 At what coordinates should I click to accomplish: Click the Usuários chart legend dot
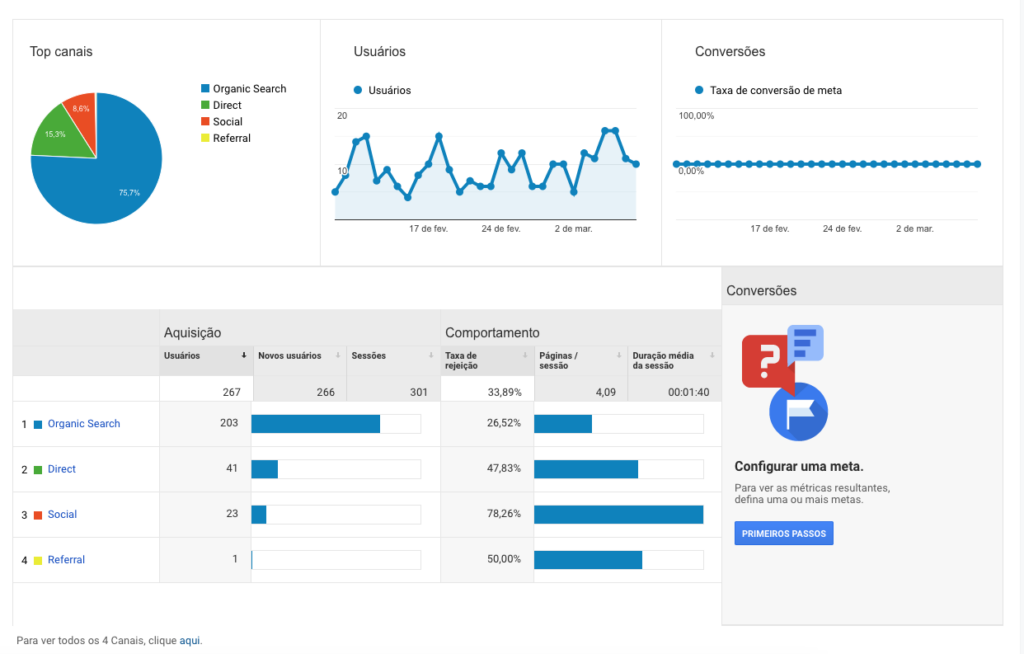tap(358, 90)
